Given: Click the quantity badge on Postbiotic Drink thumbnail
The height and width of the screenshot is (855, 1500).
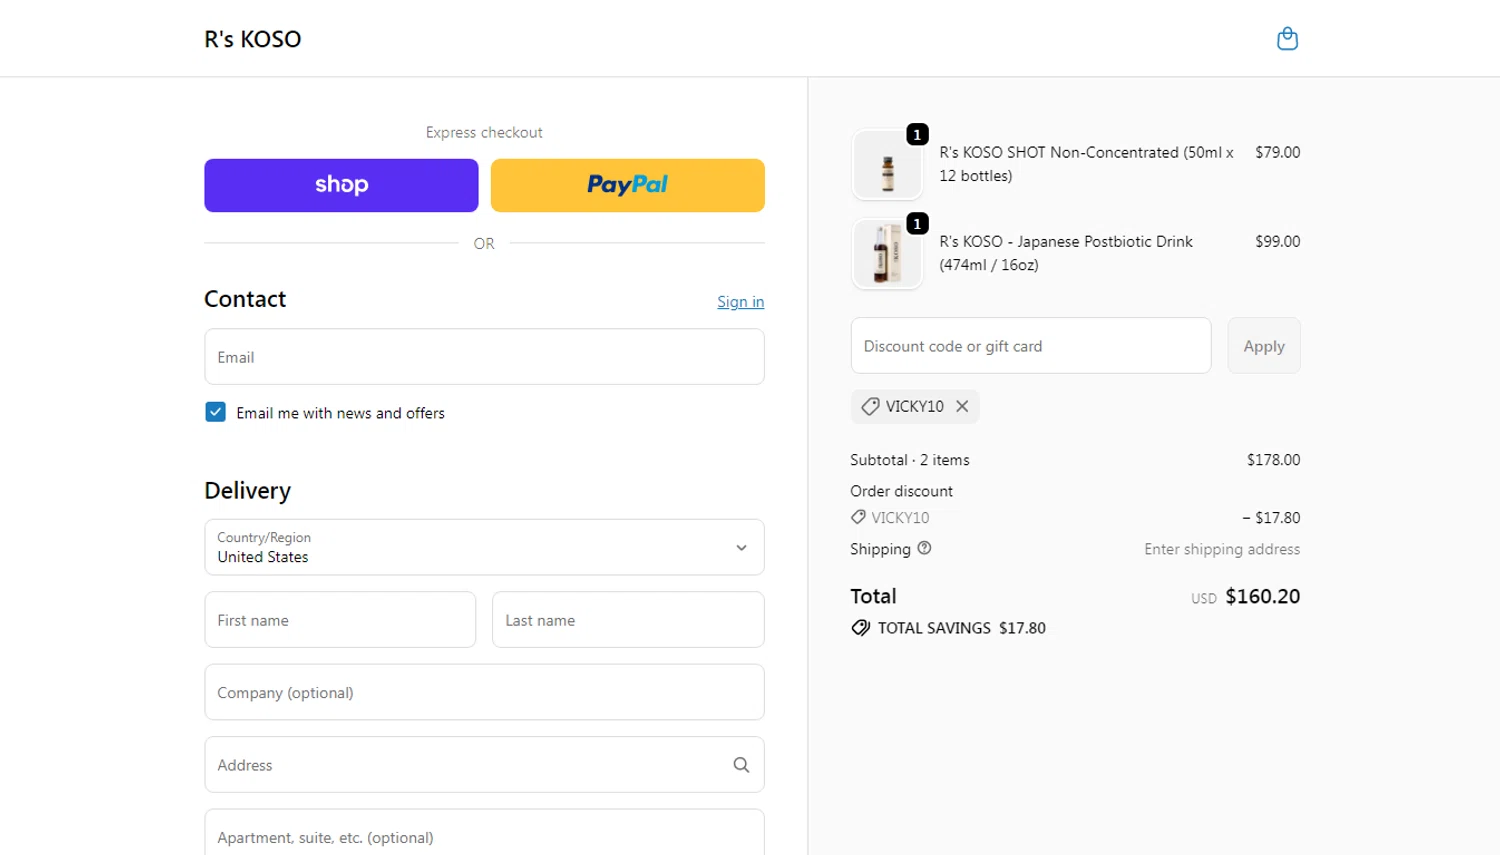Looking at the screenshot, I should coord(917,224).
